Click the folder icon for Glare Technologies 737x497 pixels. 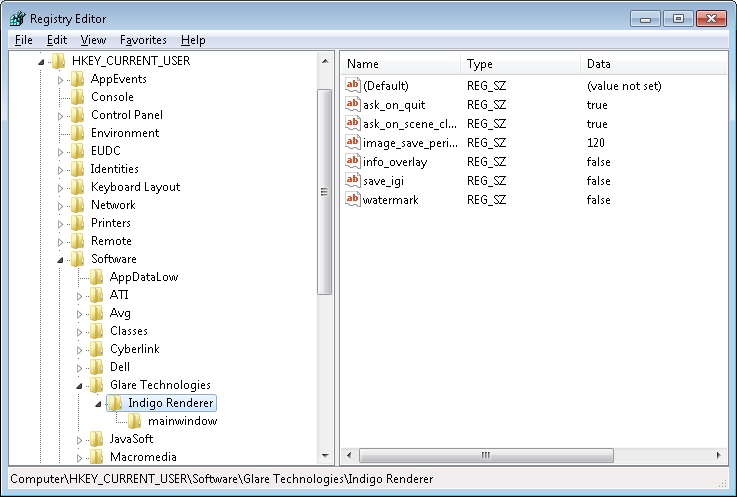click(x=97, y=385)
